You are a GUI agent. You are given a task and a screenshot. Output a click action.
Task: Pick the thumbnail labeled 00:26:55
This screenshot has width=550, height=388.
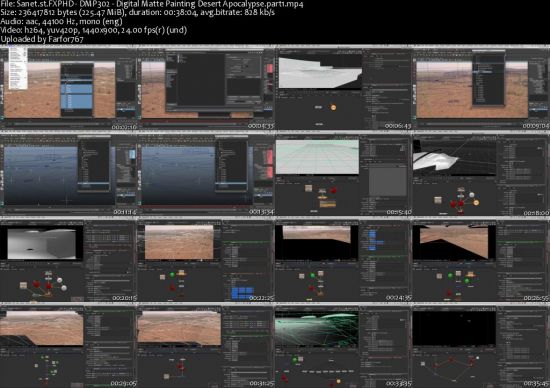point(481,260)
